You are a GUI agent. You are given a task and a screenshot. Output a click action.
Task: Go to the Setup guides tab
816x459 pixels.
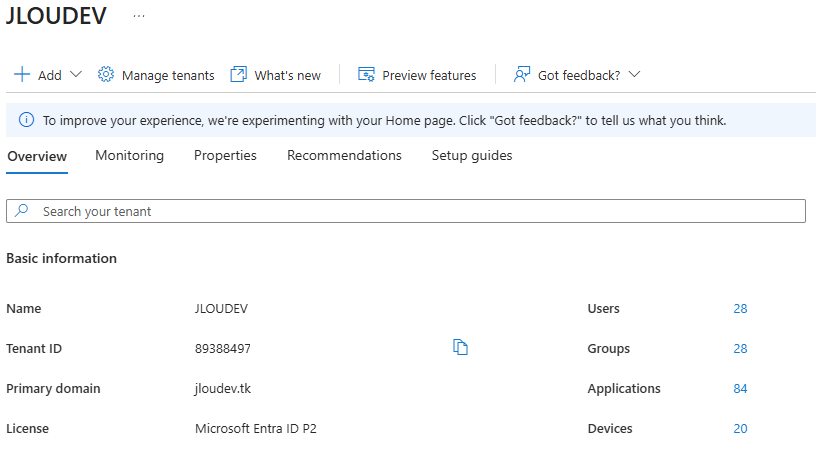coord(472,156)
